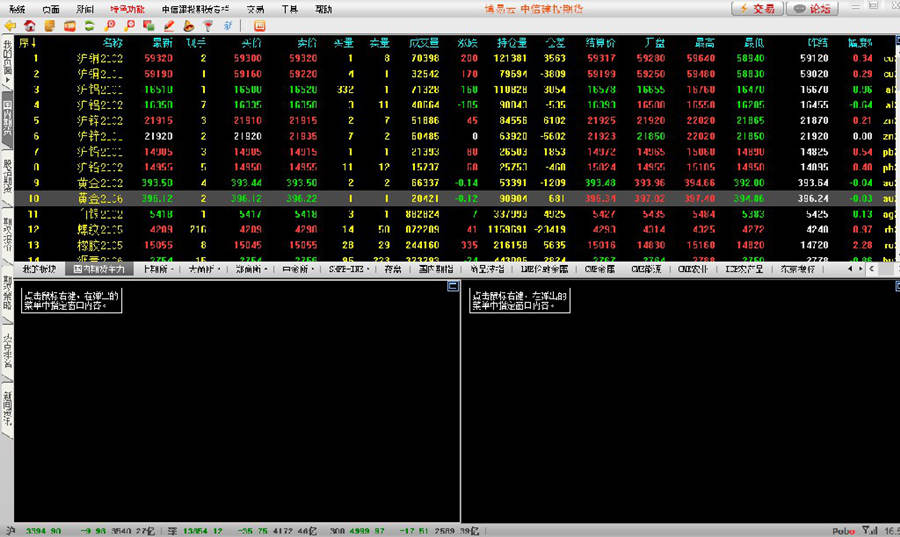This screenshot has height=537, width=900.
Task: Open the 系统 menu
Action: [17, 8]
